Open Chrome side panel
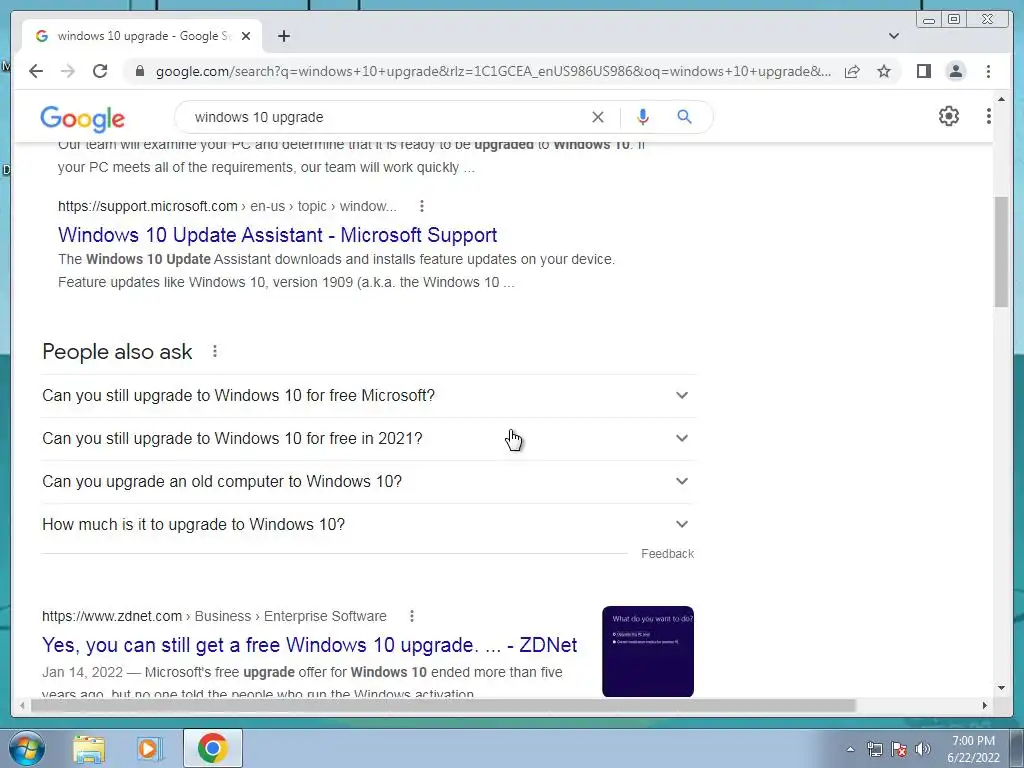This screenshot has width=1024, height=768. [x=923, y=71]
